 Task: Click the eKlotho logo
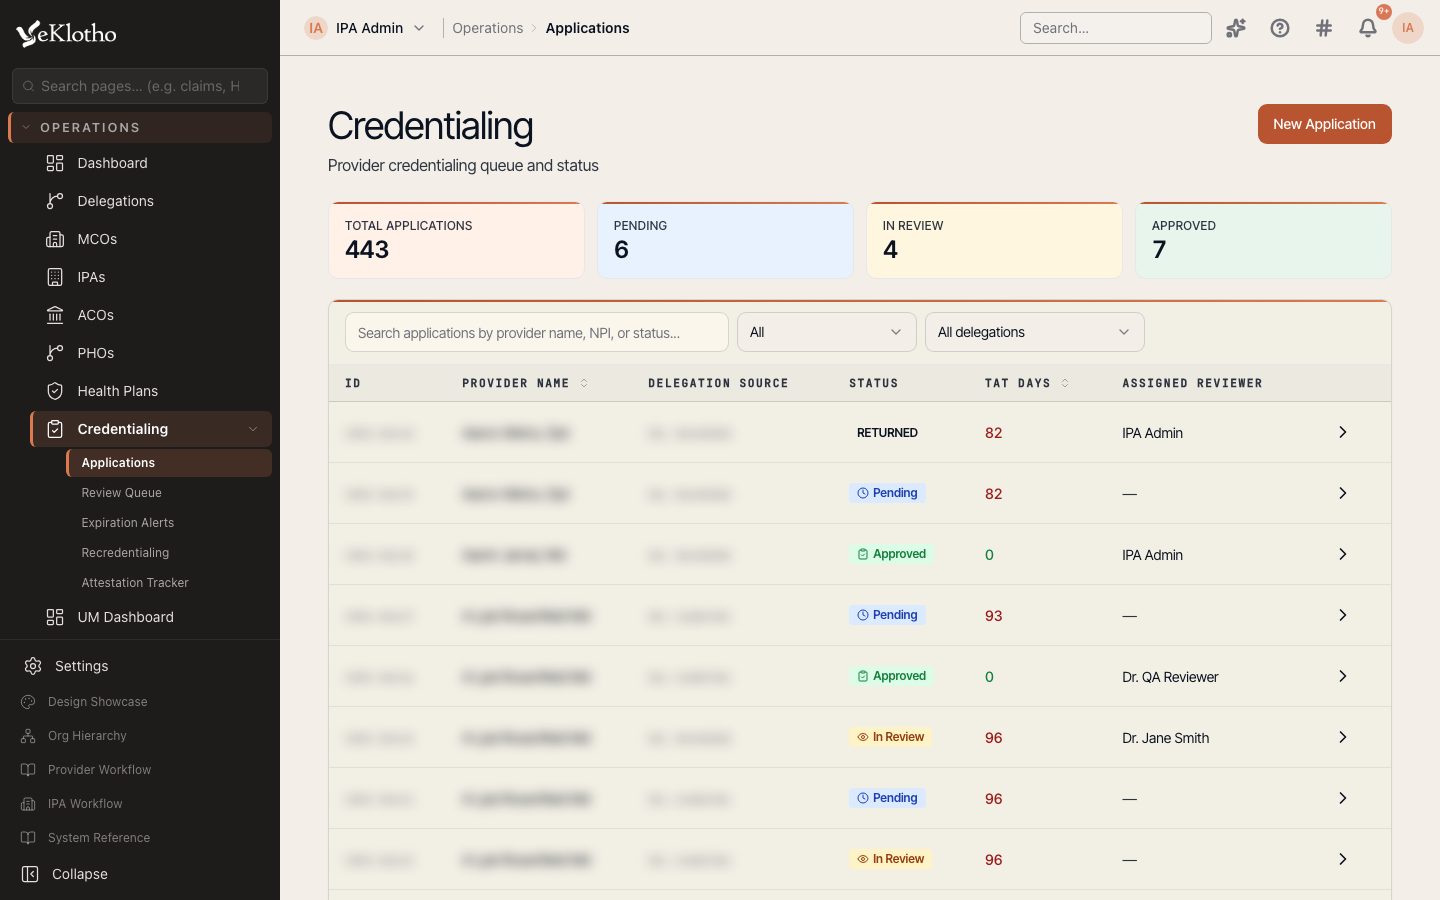(67, 33)
